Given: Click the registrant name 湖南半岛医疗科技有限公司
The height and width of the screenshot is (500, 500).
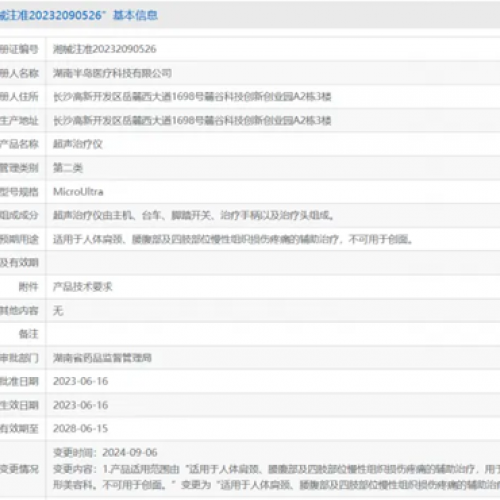Looking at the screenshot, I should (112, 73).
